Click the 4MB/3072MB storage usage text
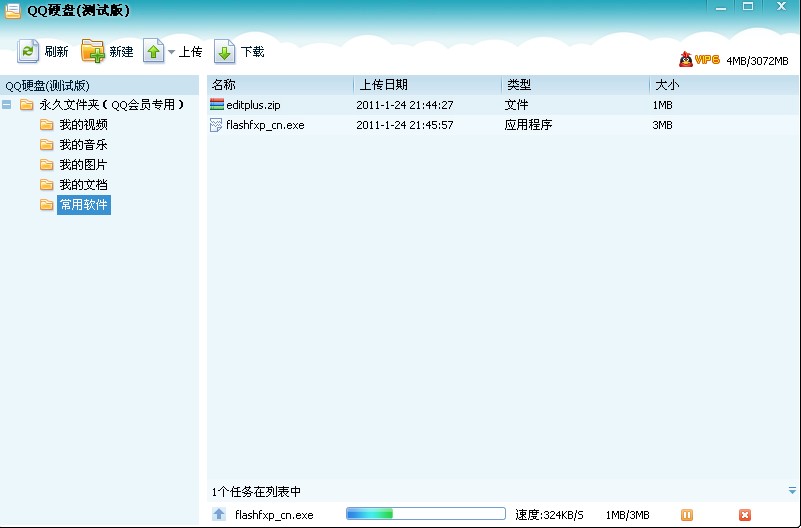 pos(757,61)
